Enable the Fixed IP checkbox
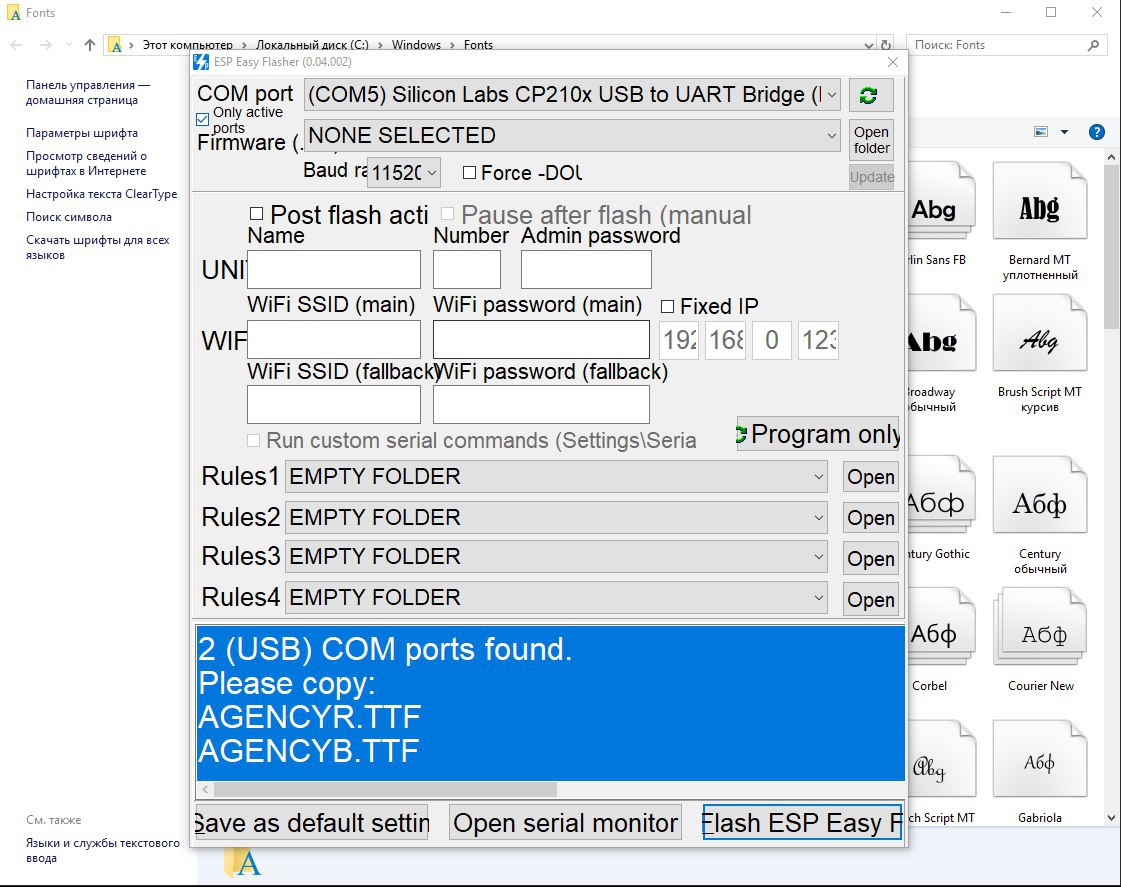Screen dimensions: 1121x887 [x=667, y=307]
